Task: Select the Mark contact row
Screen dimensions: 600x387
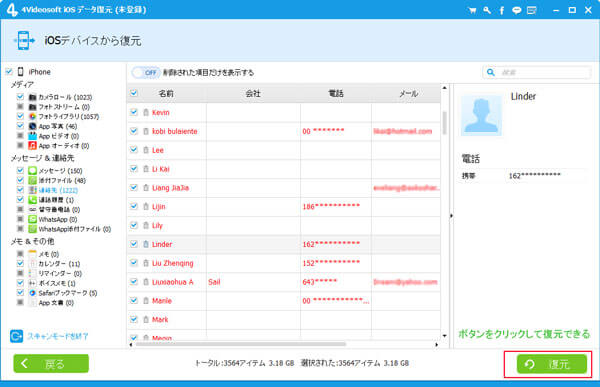Action: click(284, 319)
